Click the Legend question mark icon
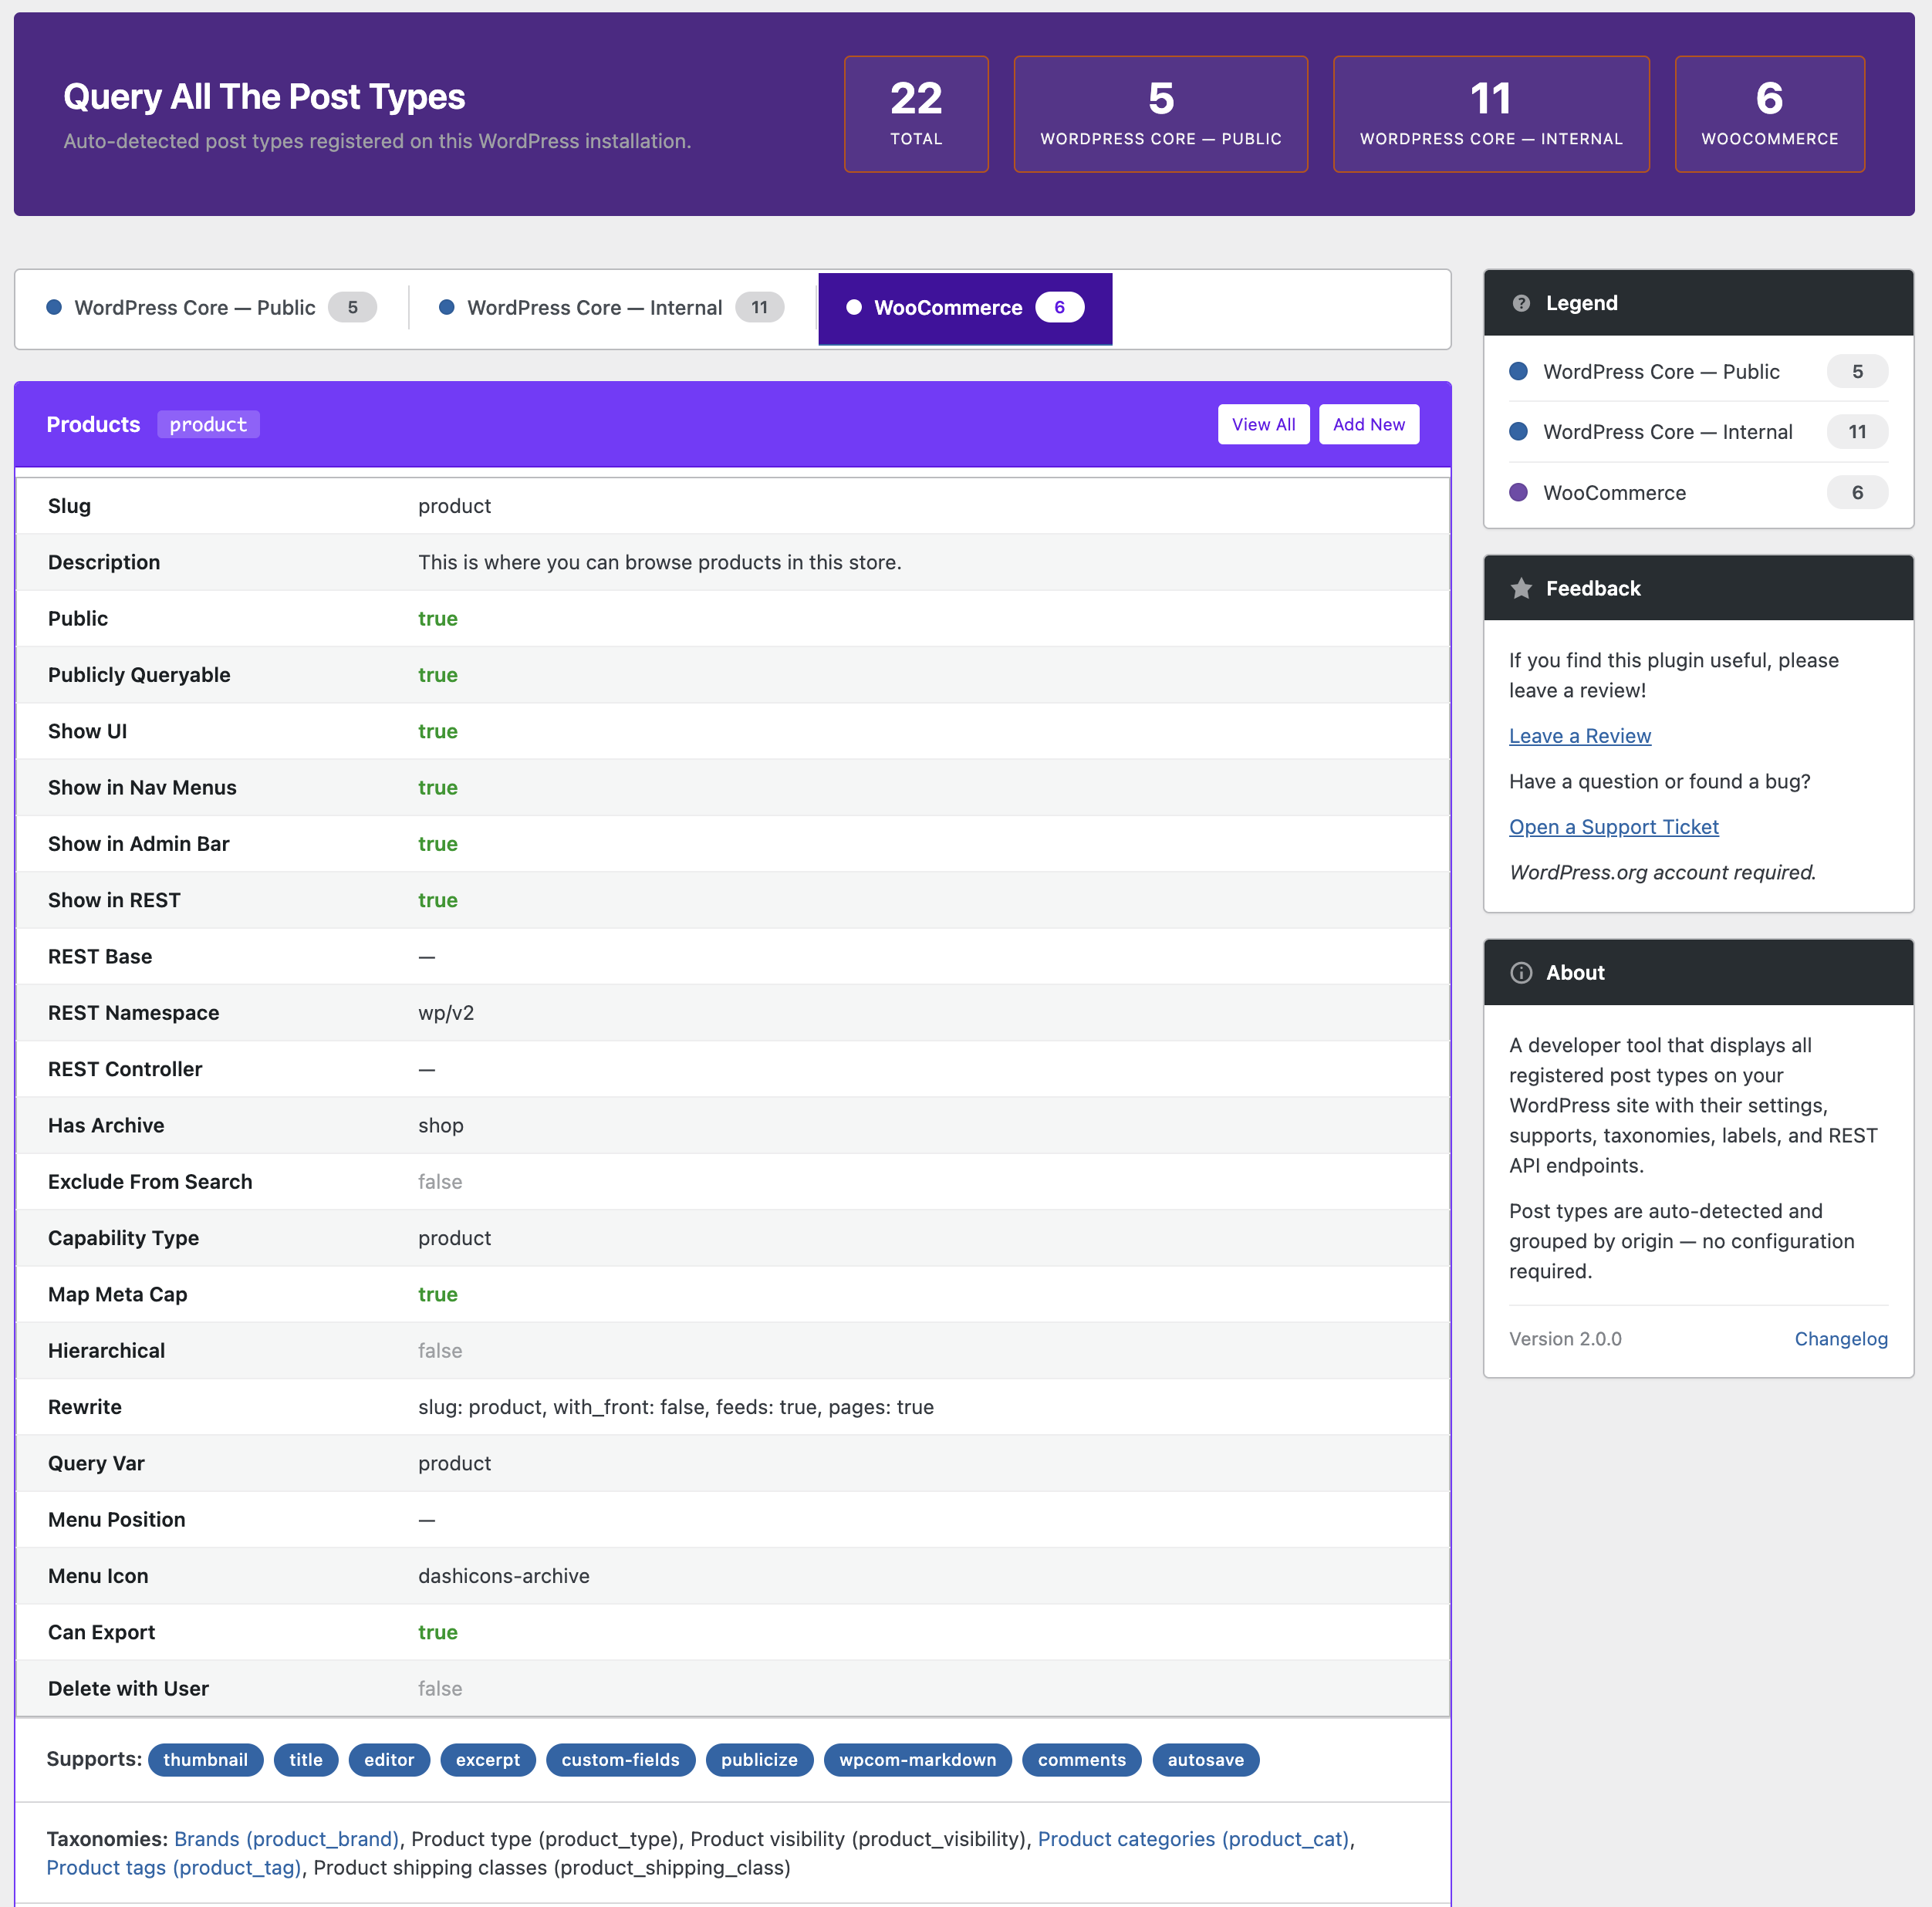This screenshot has width=1932, height=1907. point(1521,303)
